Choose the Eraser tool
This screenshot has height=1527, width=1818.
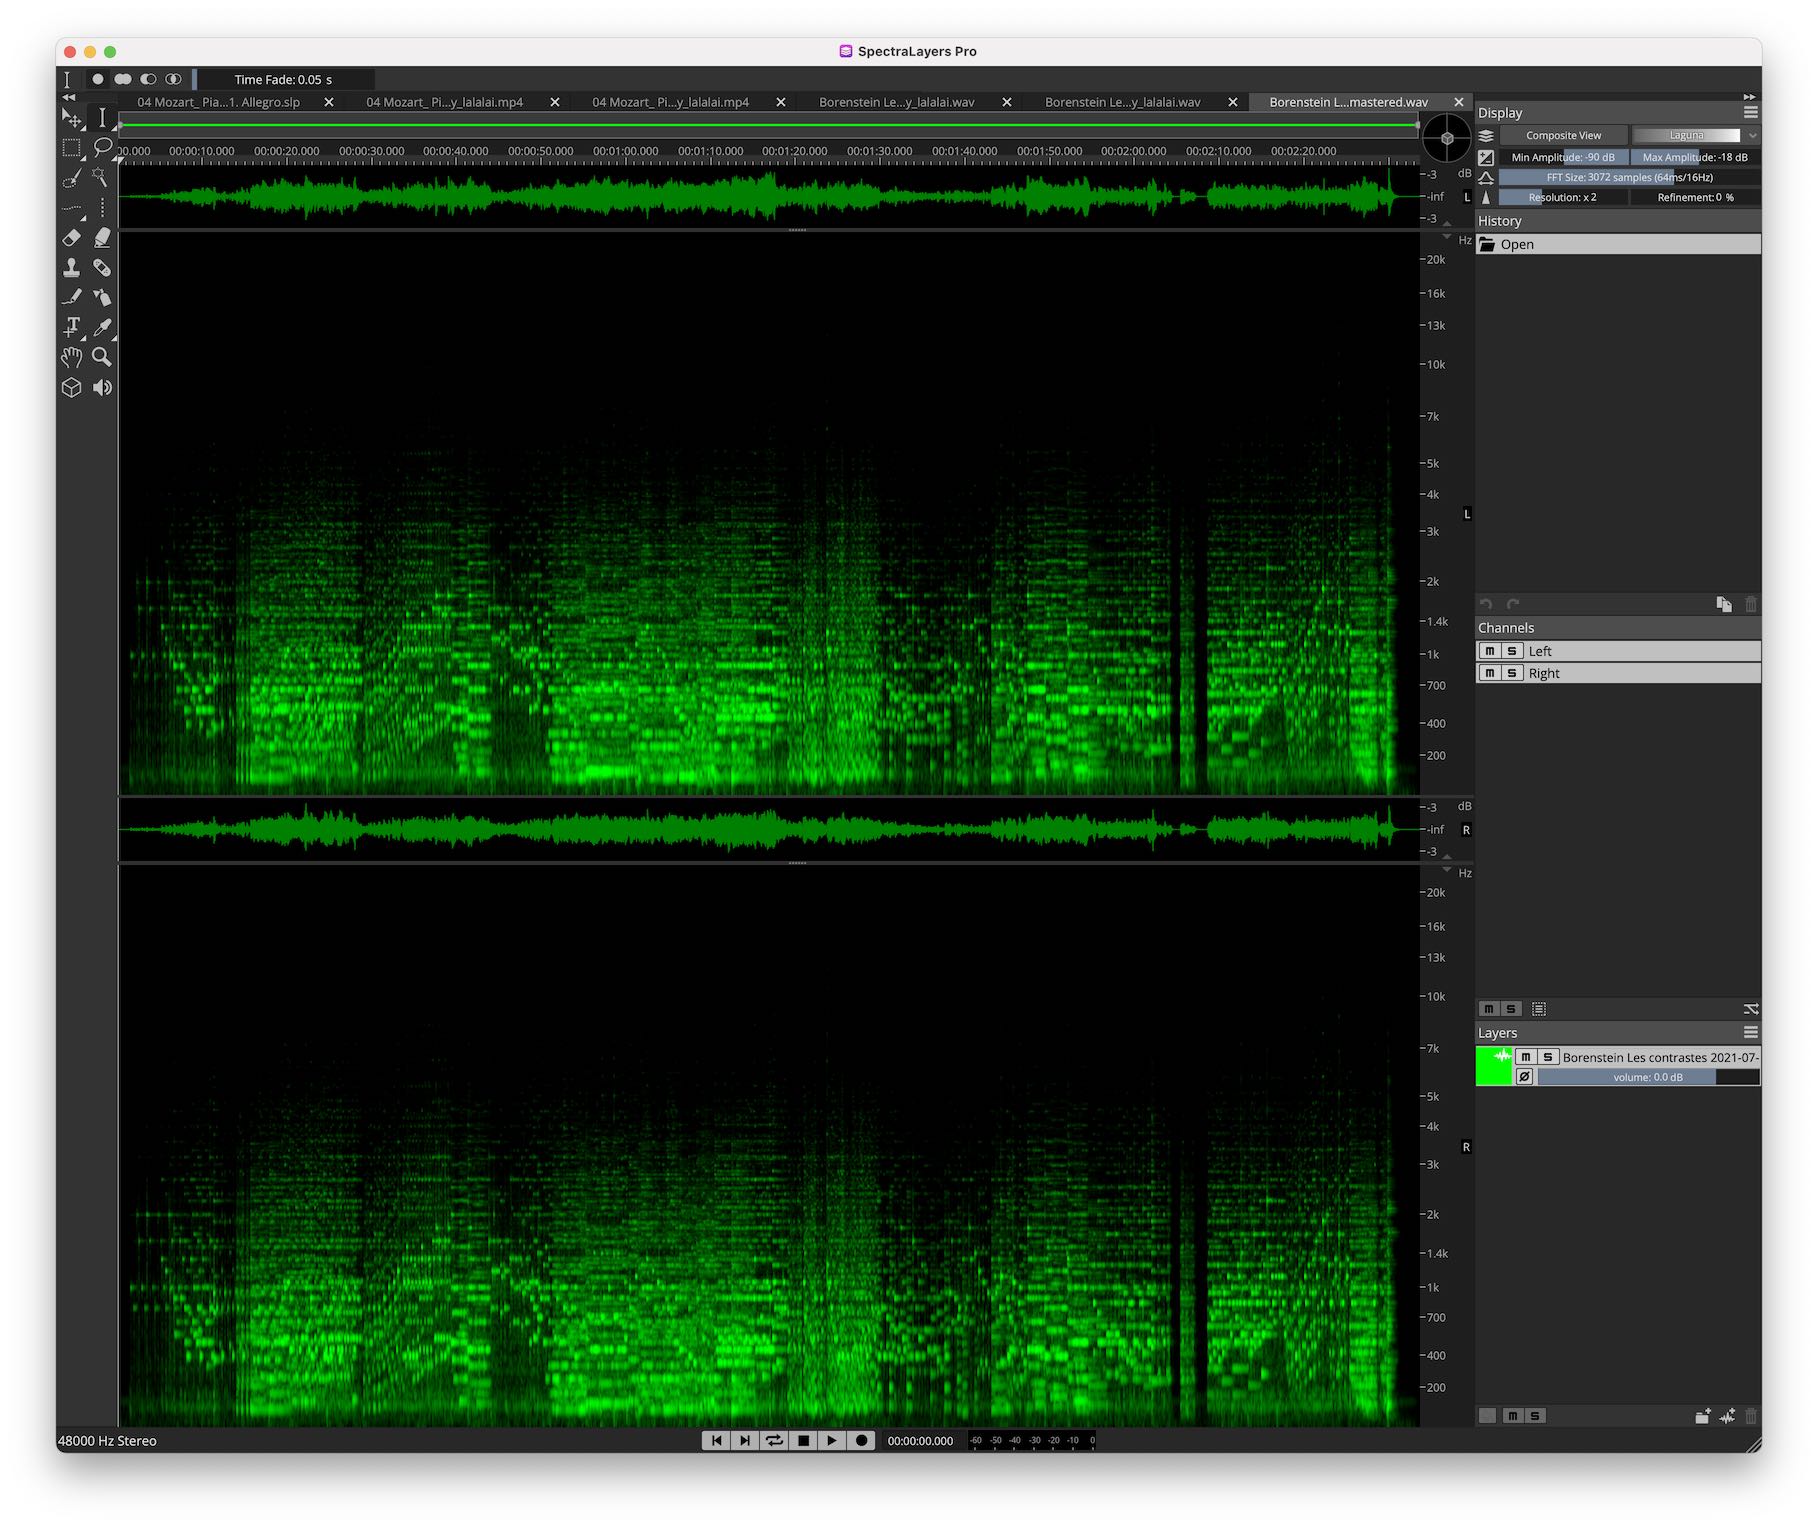pos(71,238)
